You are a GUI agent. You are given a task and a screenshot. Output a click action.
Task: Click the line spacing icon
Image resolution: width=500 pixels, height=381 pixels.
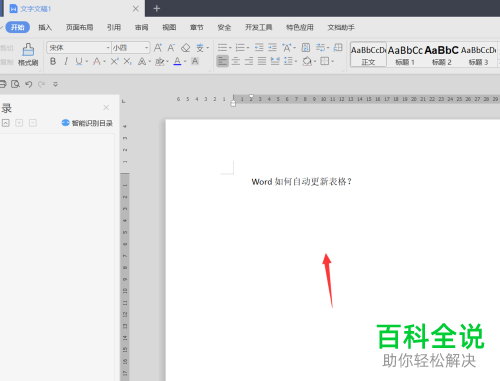288,61
